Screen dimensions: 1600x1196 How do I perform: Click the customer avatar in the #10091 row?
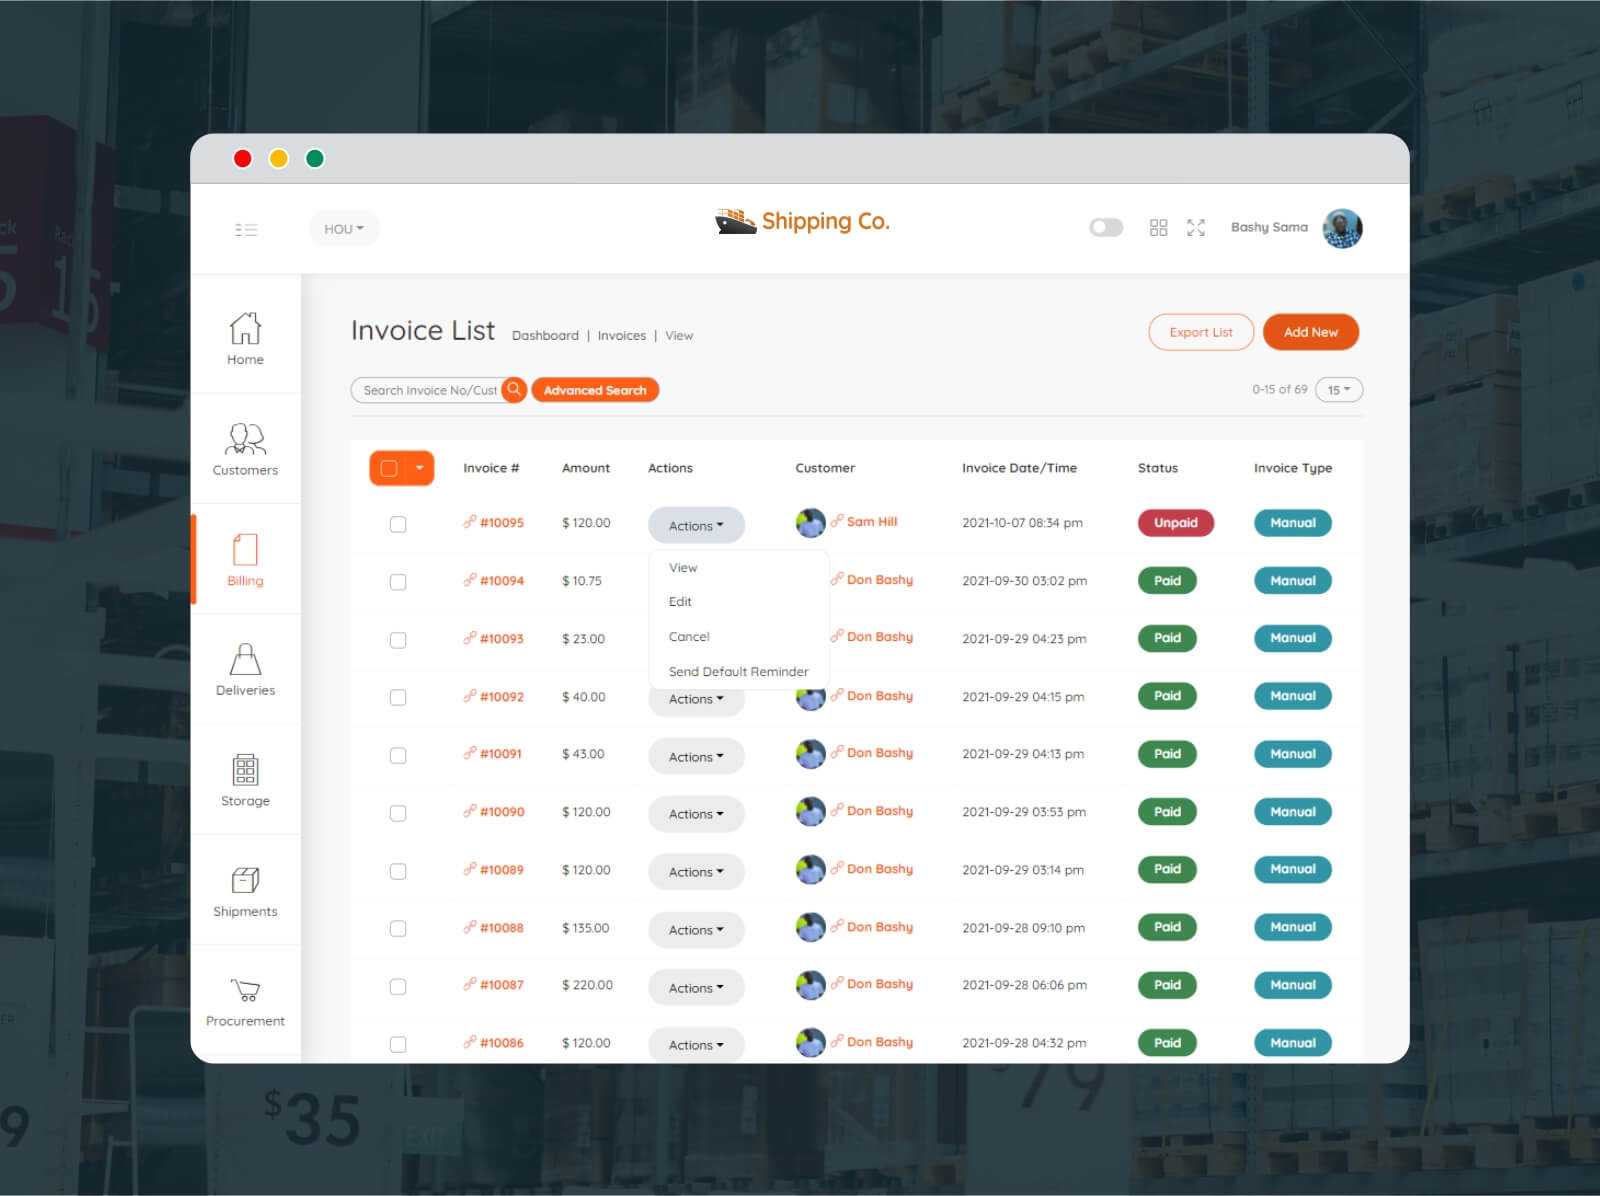810,754
